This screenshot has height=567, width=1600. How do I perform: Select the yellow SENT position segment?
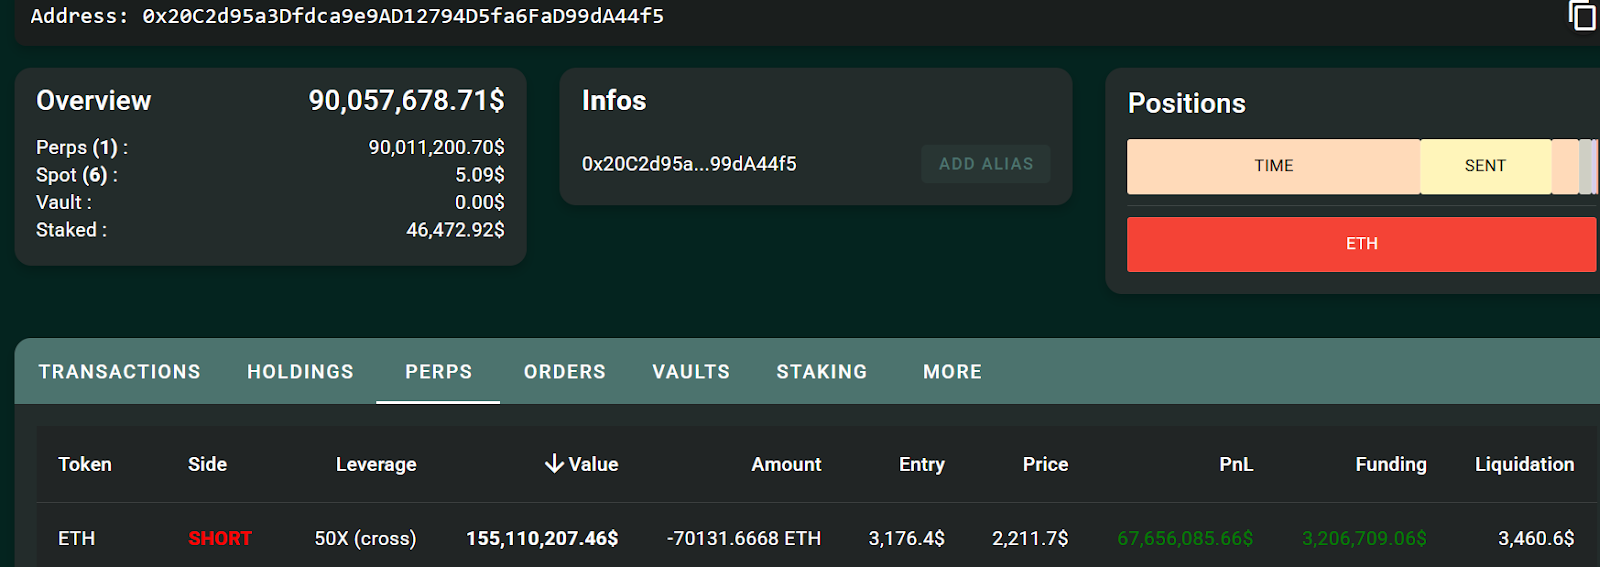pos(1485,166)
